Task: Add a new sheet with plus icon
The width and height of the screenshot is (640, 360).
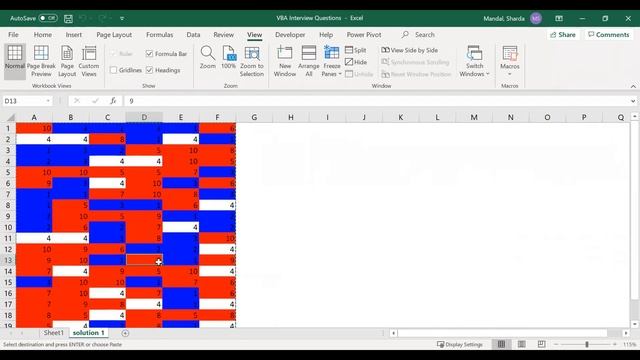Action: pos(125,333)
